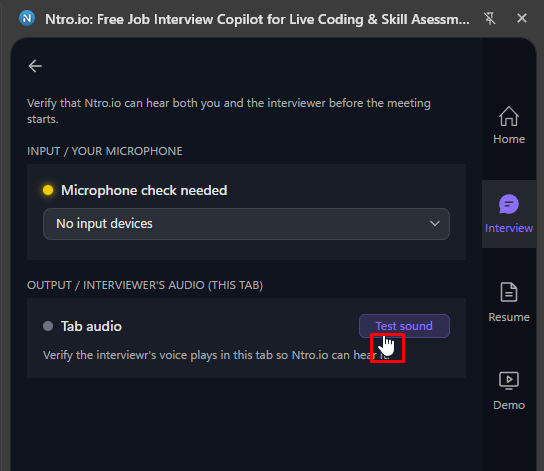544x471 pixels.
Task: Open the Home section in sidebar
Action: coord(509,125)
